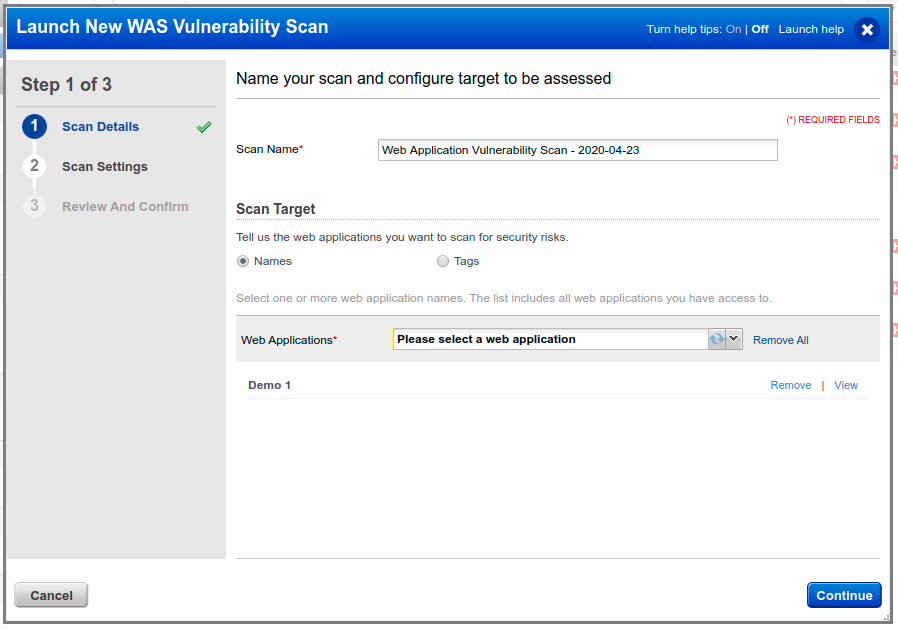The height and width of the screenshot is (630, 898).
Task: Switch to the Scan Settings step
Action: coord(105,167)
